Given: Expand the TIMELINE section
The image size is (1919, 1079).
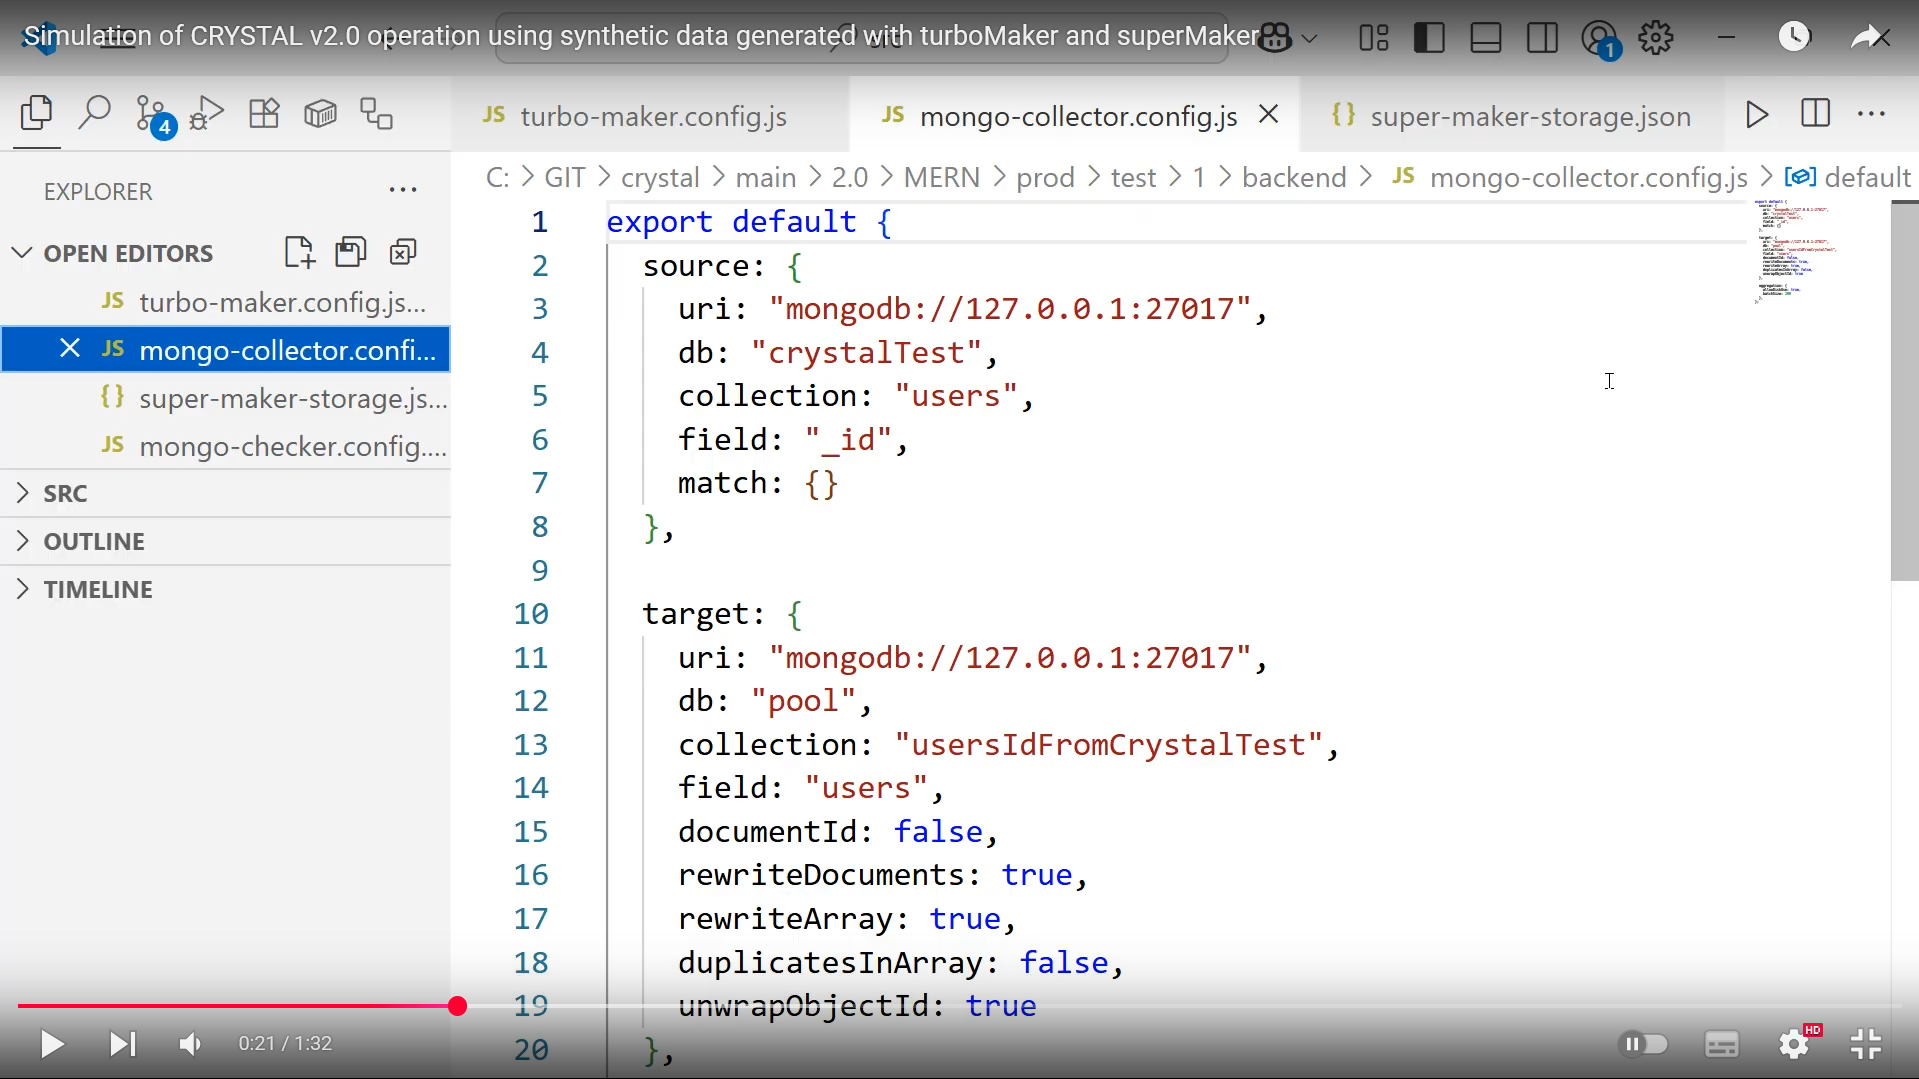Looking at the screenshot, I should pyautogui.click(x=225, y=589).
